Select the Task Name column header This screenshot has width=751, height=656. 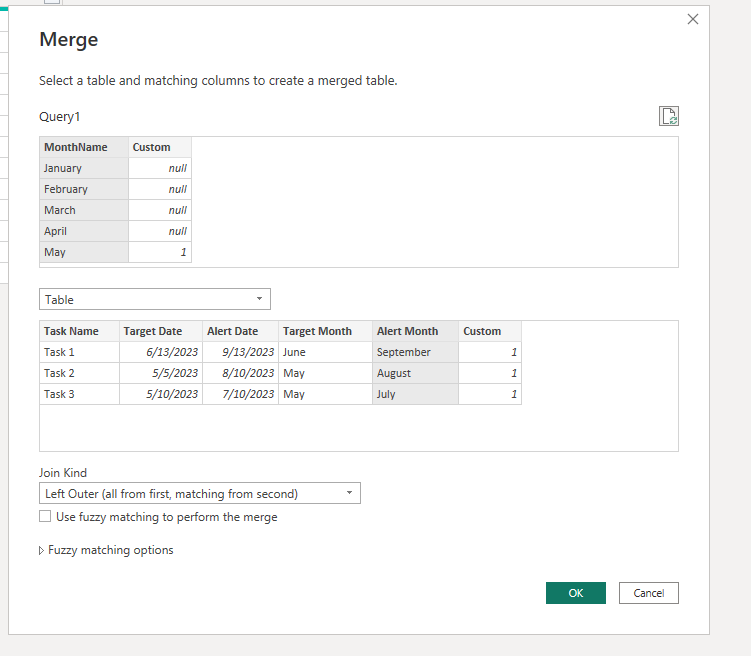pyautogui.click(x=80, y=331)
